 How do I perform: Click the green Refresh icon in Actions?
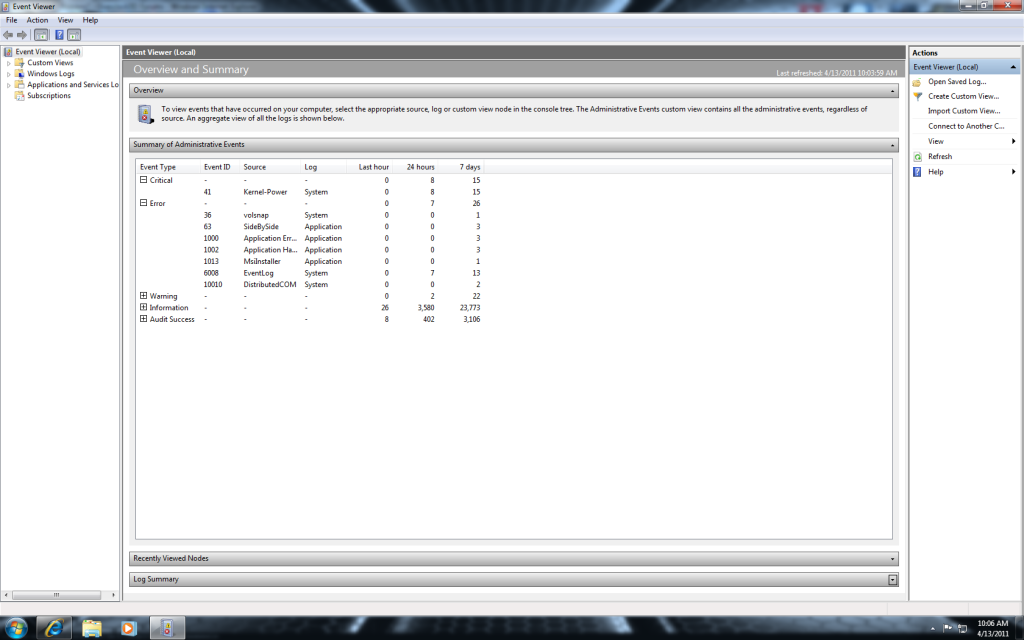pos(917,157)
